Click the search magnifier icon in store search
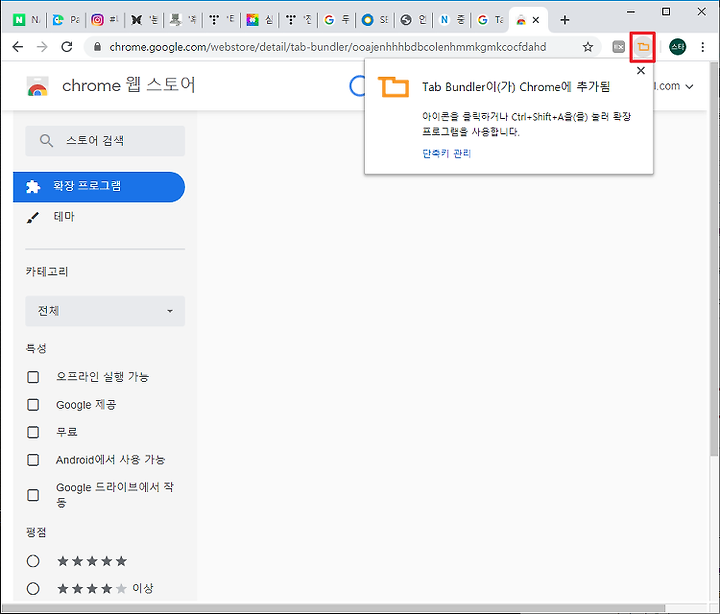This screenshot has height=614, width=720. (46, 141)
